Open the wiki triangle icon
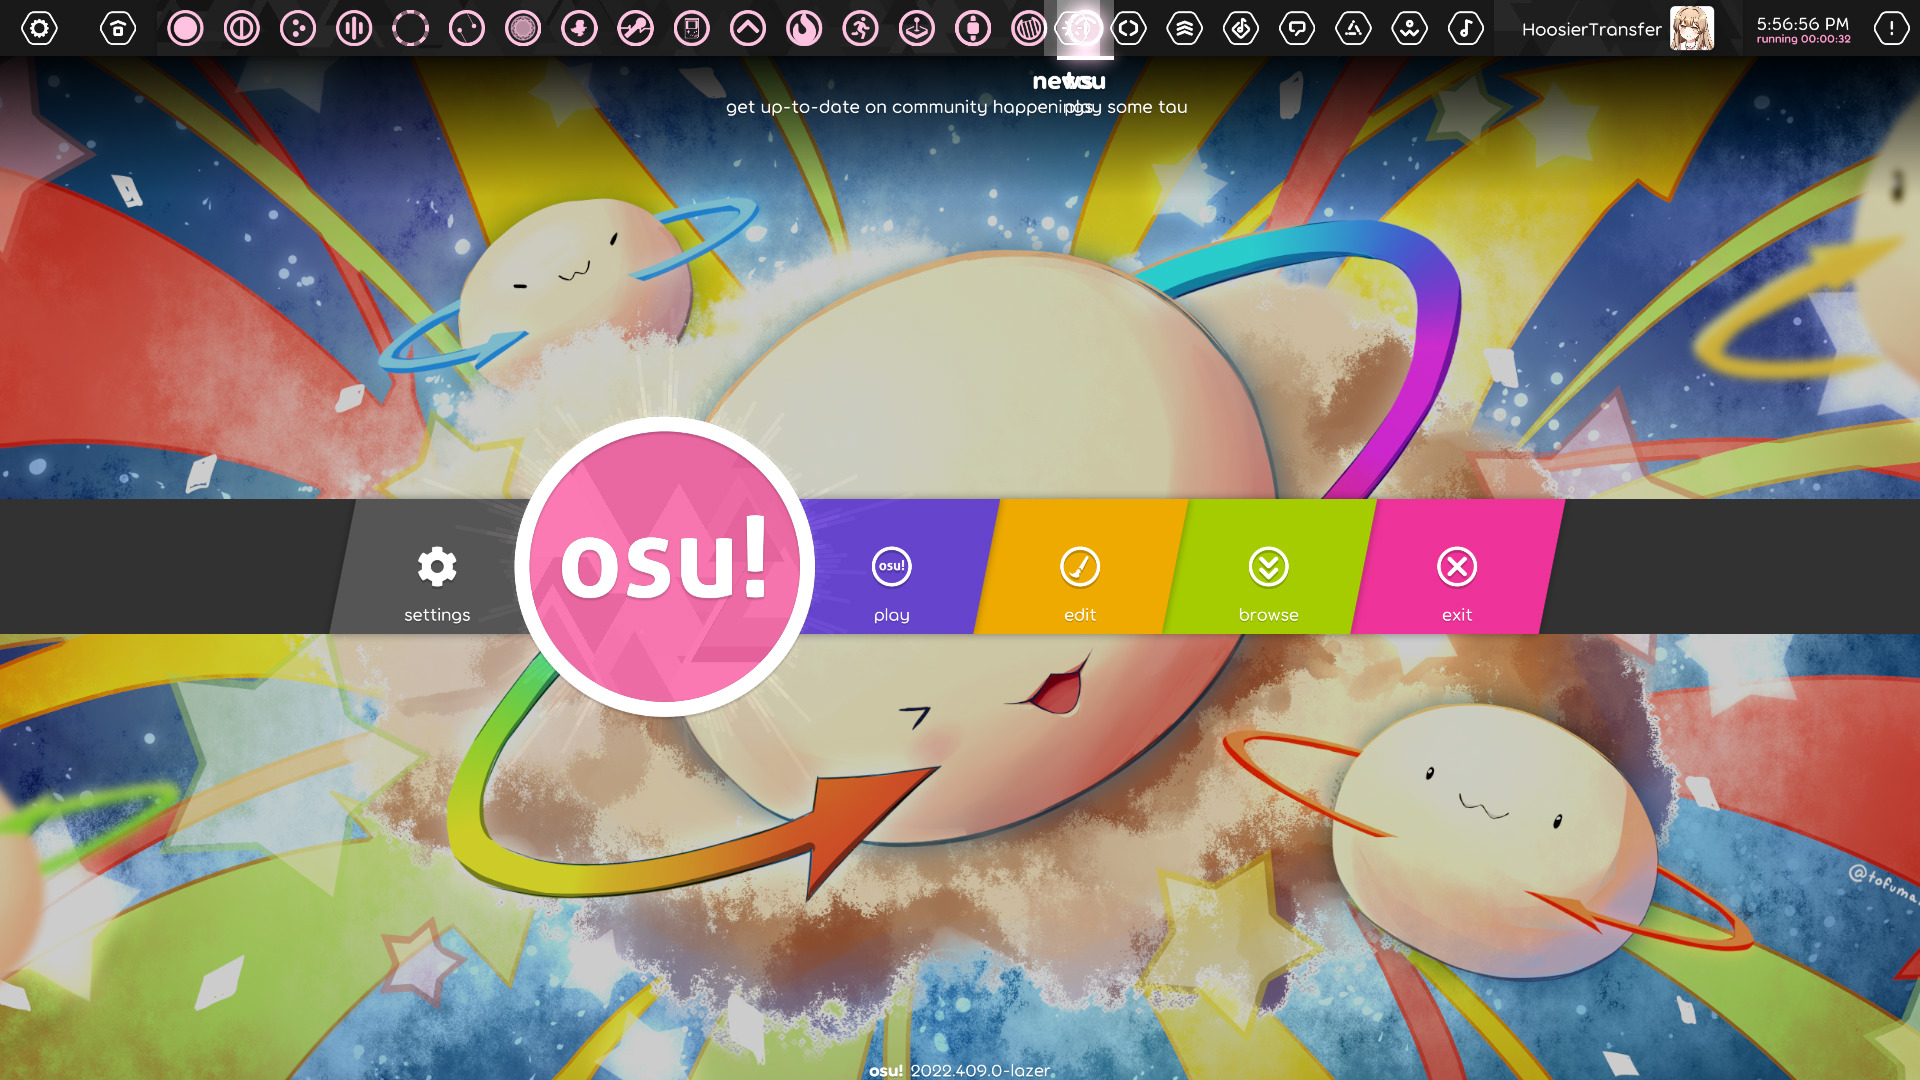 pos(1352,28)
